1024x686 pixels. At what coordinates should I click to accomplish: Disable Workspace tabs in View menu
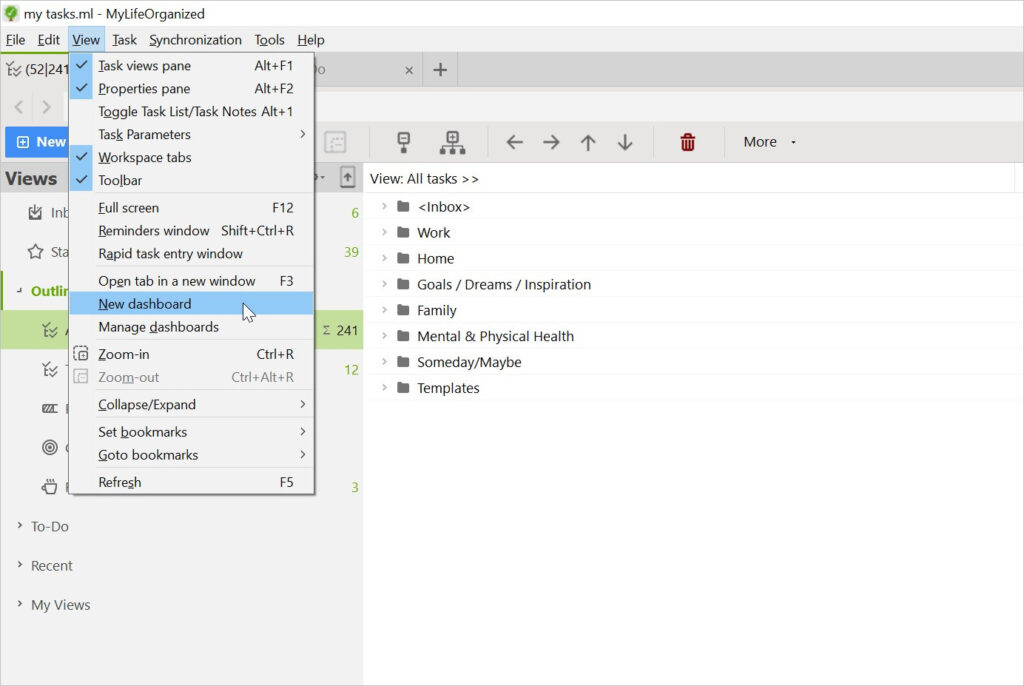[144, 158]
